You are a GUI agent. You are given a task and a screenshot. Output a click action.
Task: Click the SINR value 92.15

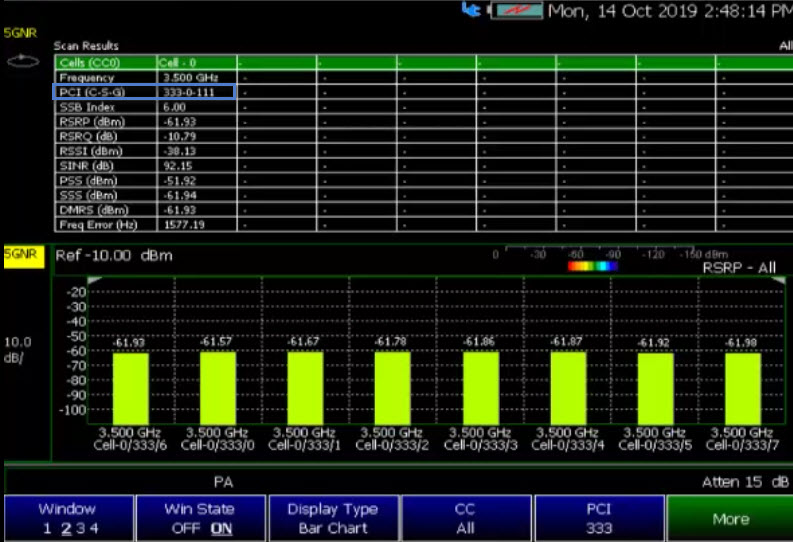[x=178, y=166]
